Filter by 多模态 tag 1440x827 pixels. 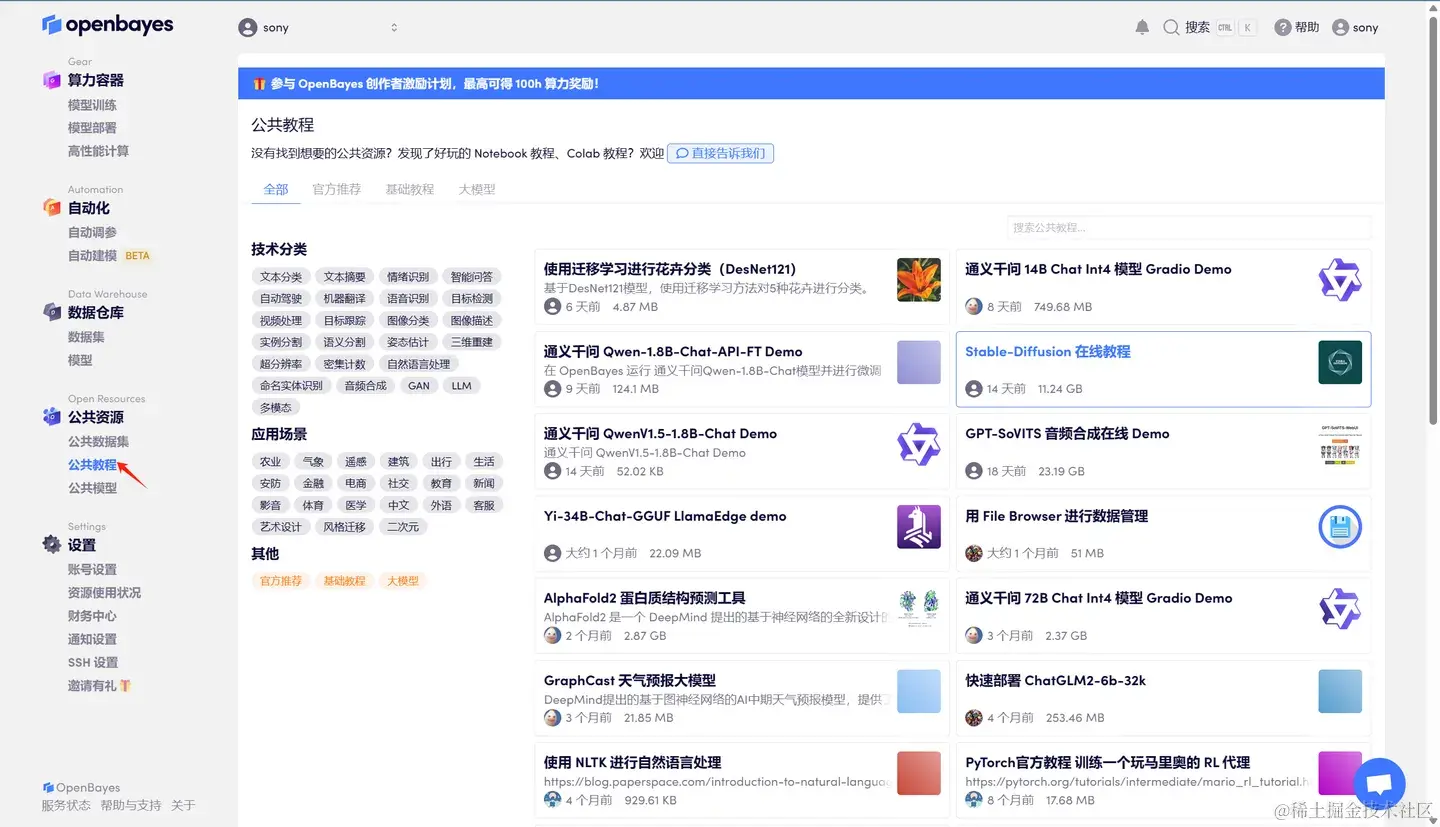[275, 408]
